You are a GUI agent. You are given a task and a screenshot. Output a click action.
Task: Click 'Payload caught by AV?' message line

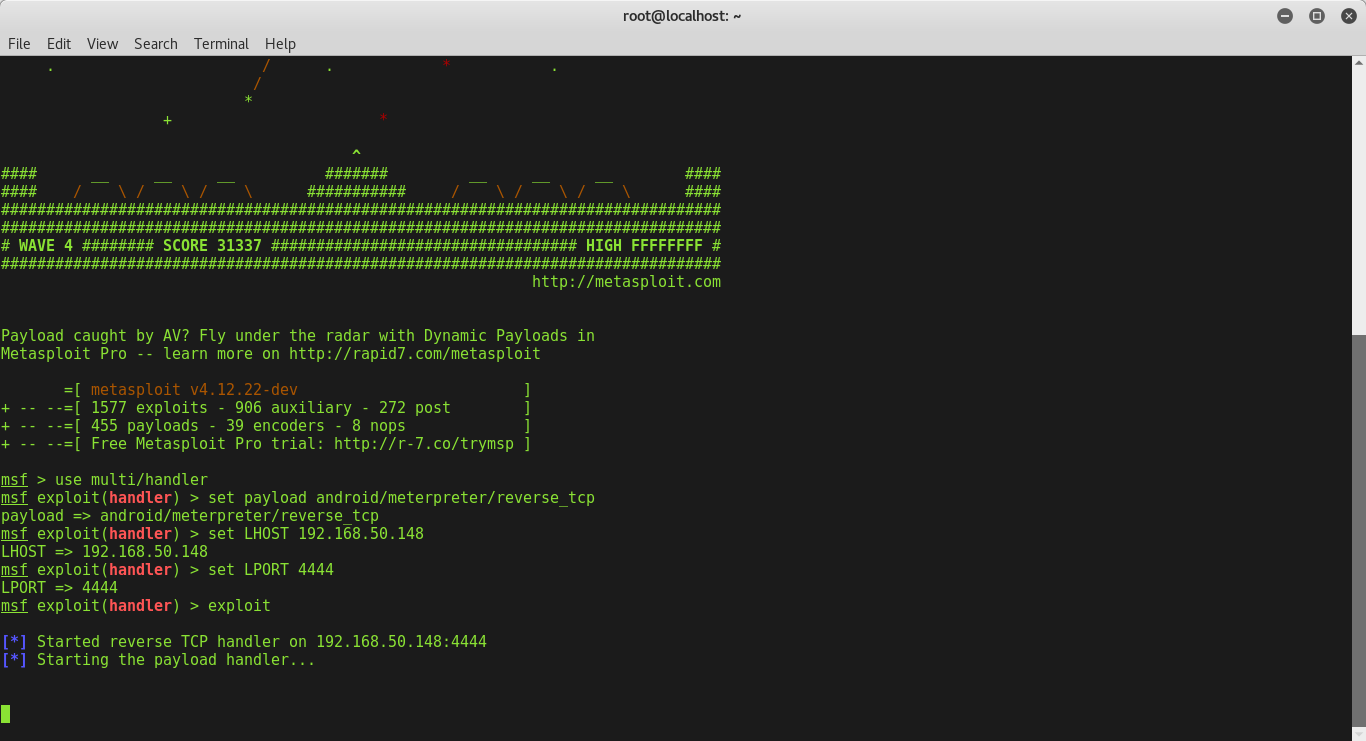pos(298,336)
